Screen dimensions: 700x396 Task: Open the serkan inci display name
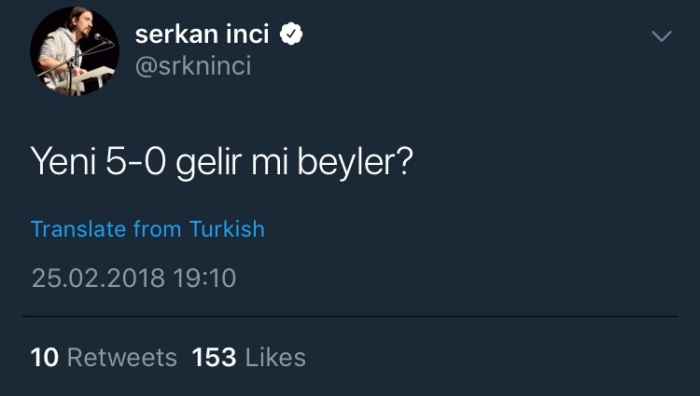pyautogui.click(x=202, y=34)
